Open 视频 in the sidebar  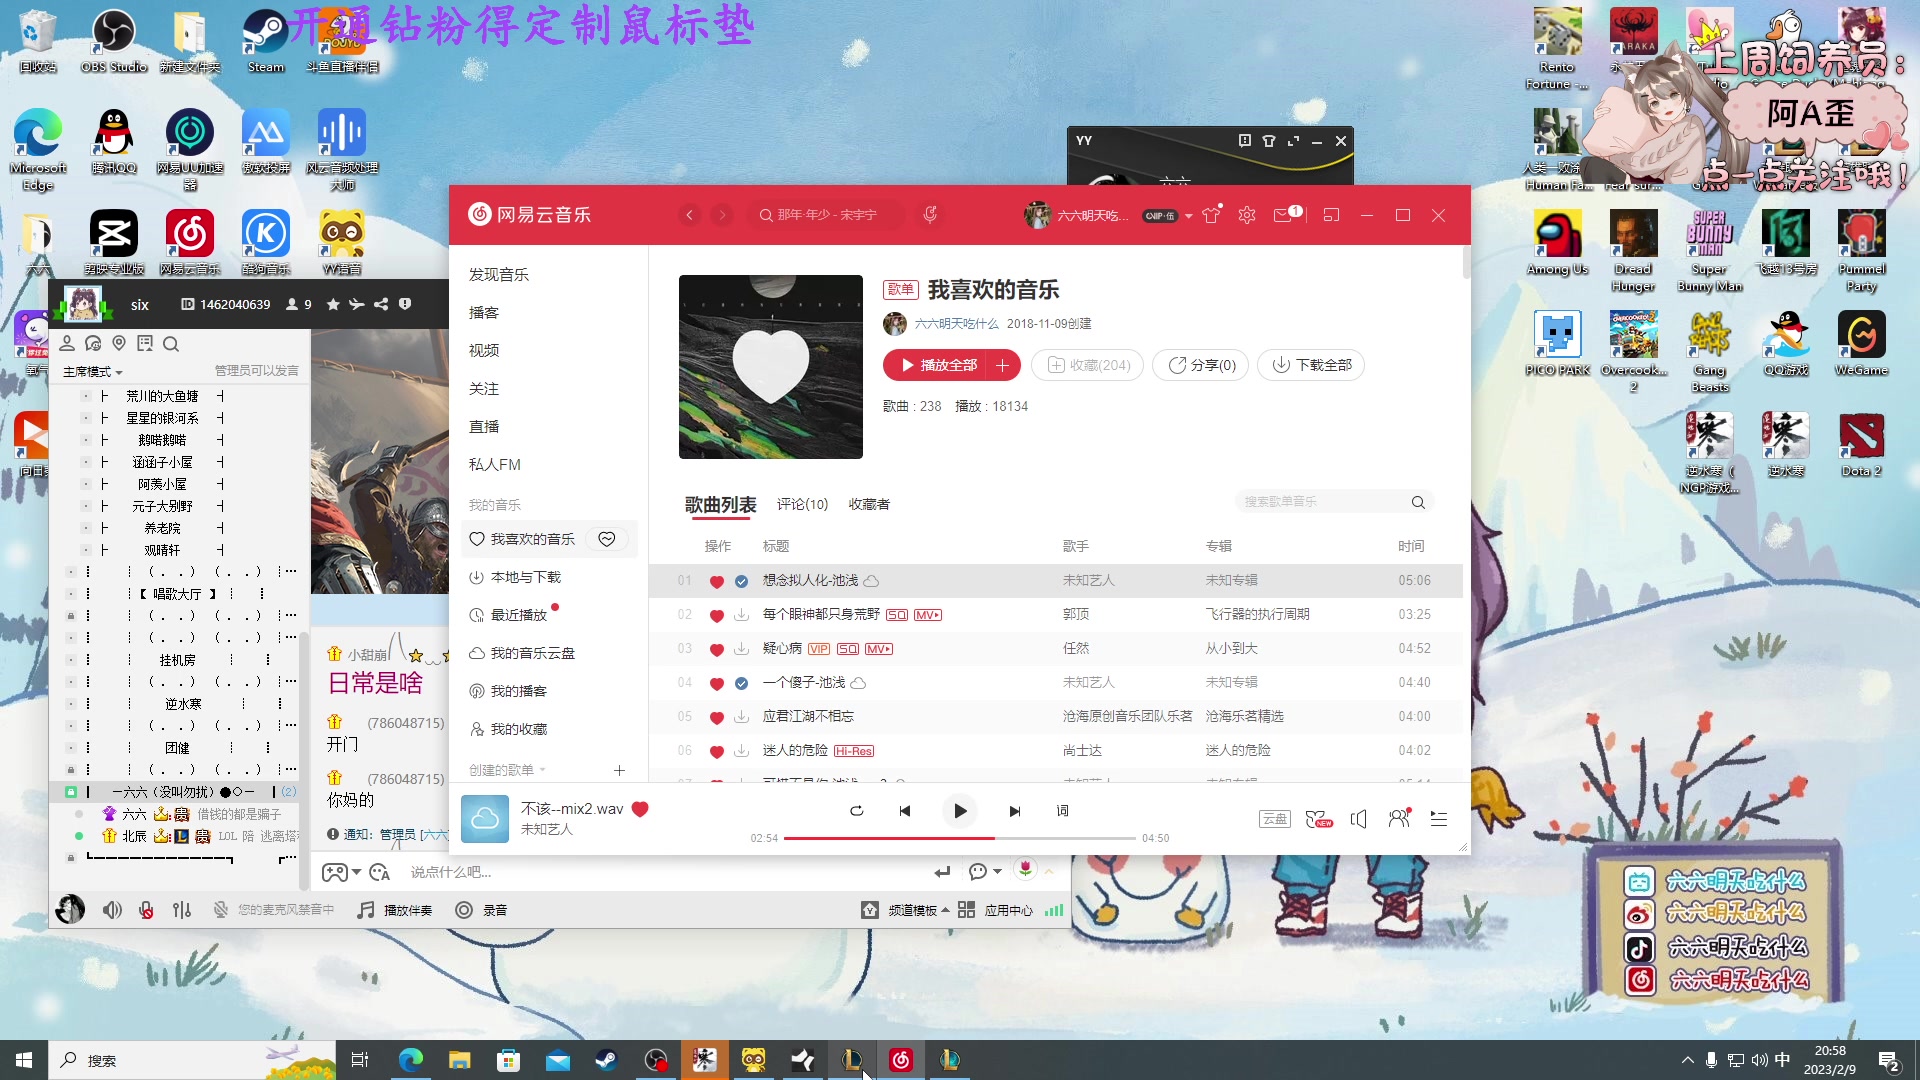[x=484, y=350]
